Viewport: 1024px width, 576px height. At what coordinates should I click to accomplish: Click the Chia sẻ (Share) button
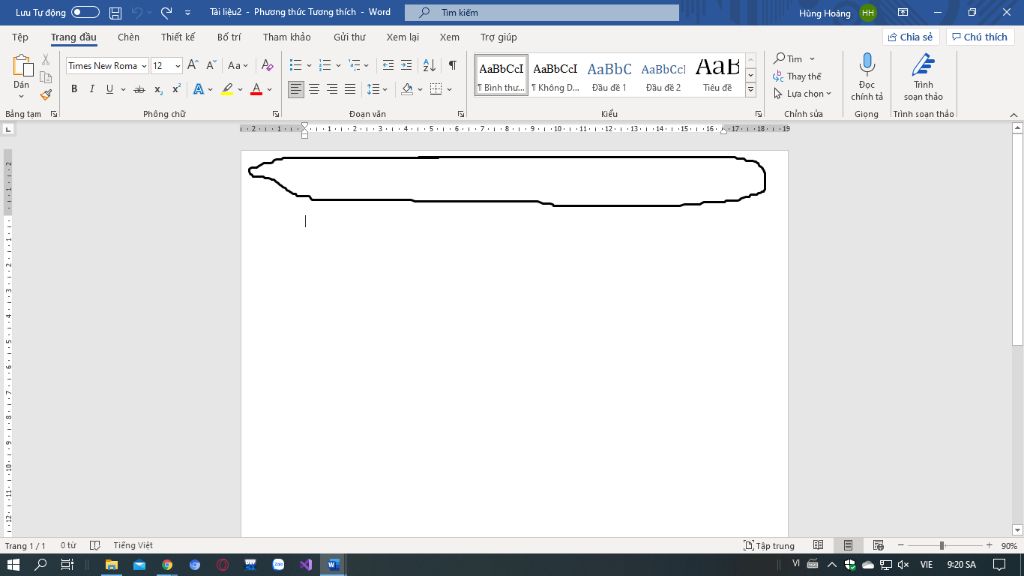tap(910, 37)
